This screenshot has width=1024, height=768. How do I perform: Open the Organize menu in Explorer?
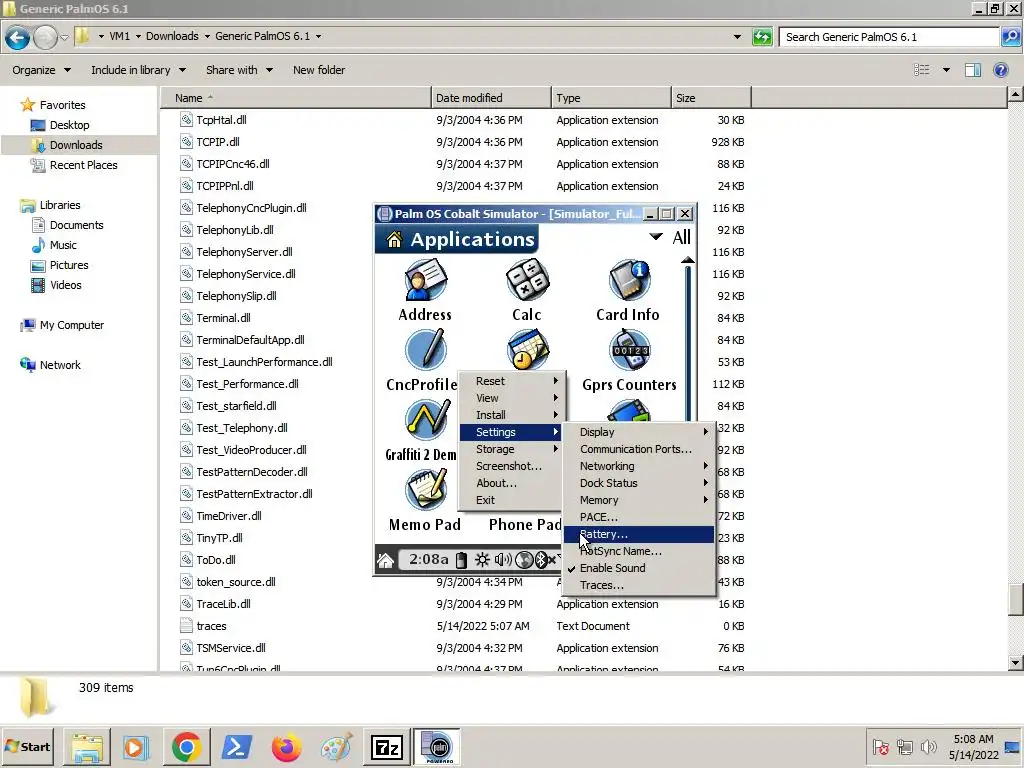(x=41, y=70)
